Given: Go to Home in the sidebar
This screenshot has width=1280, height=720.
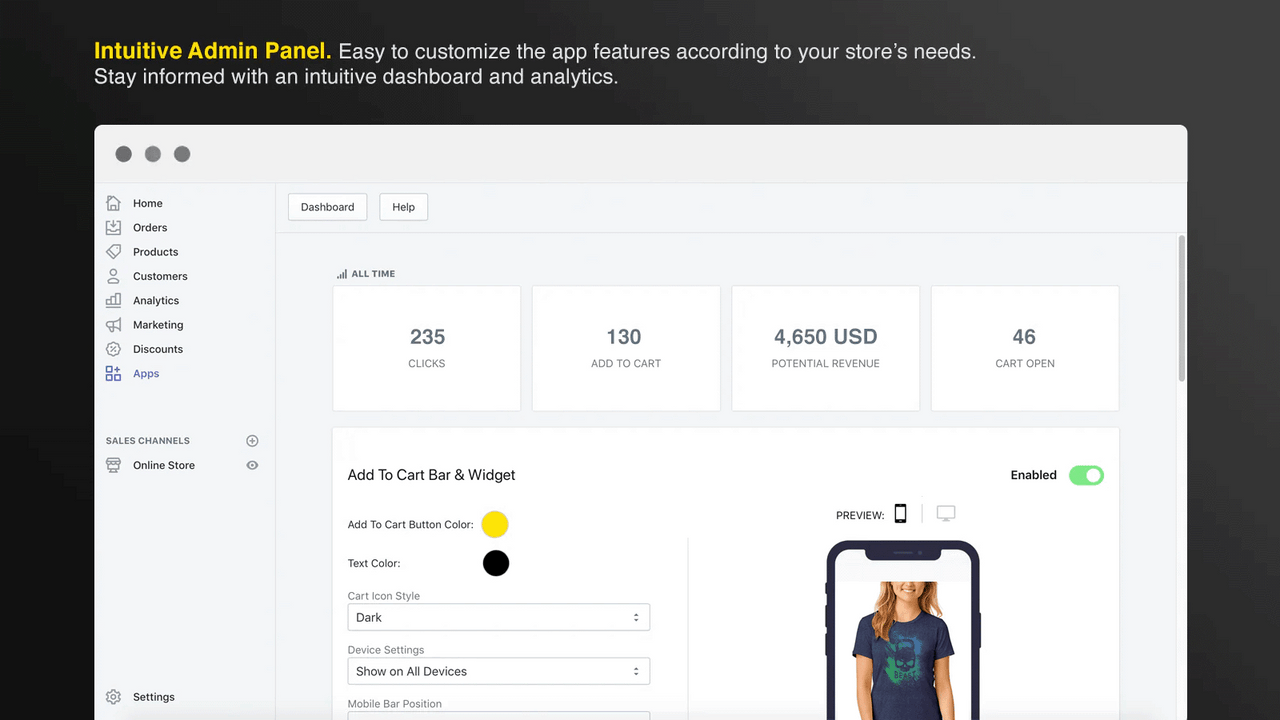Looking at the screenshot, I should tap(147, 203).
